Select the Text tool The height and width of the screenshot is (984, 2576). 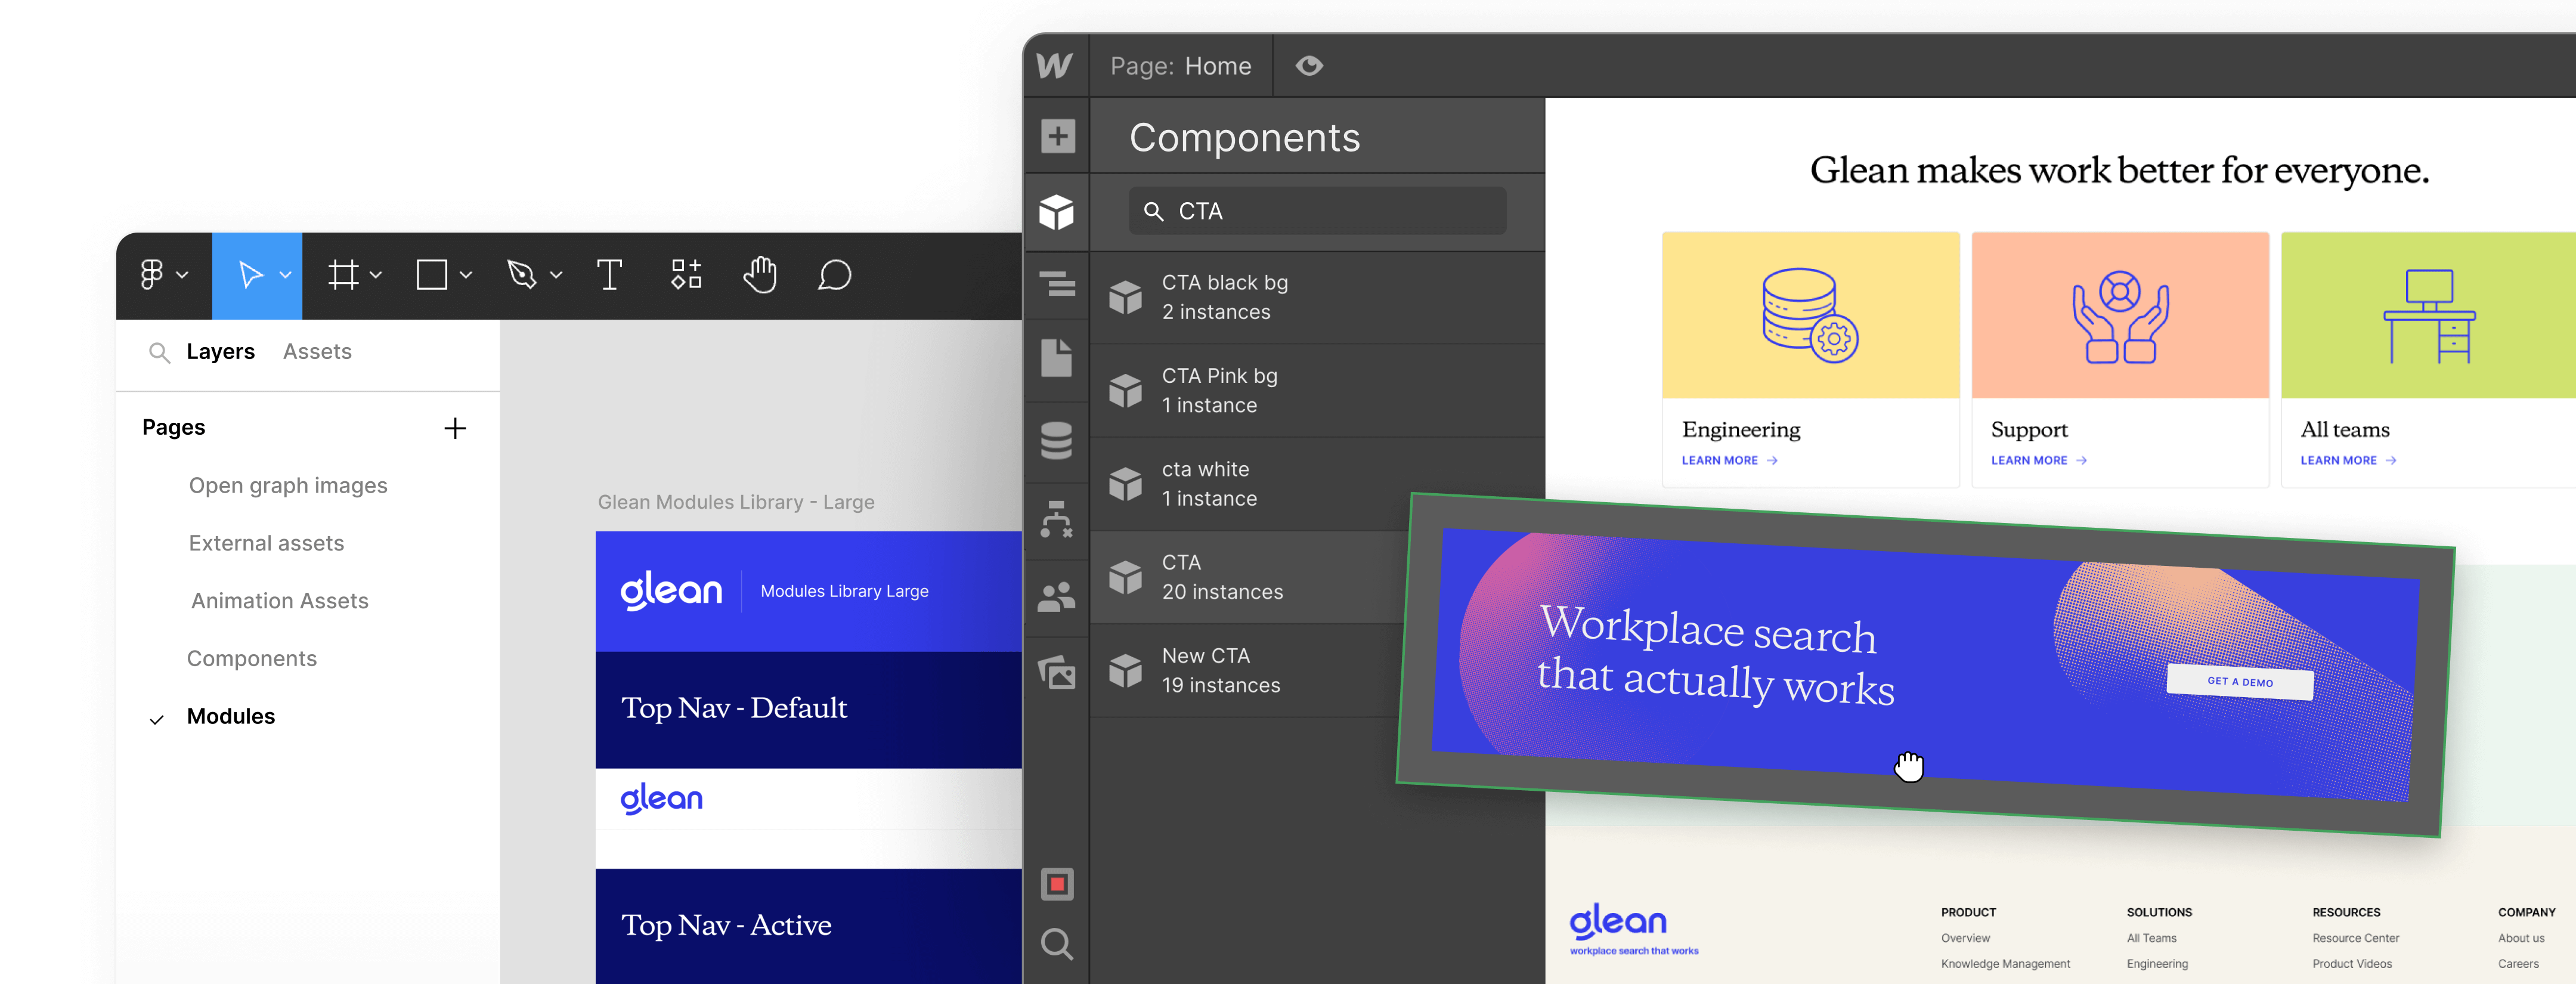610,275
